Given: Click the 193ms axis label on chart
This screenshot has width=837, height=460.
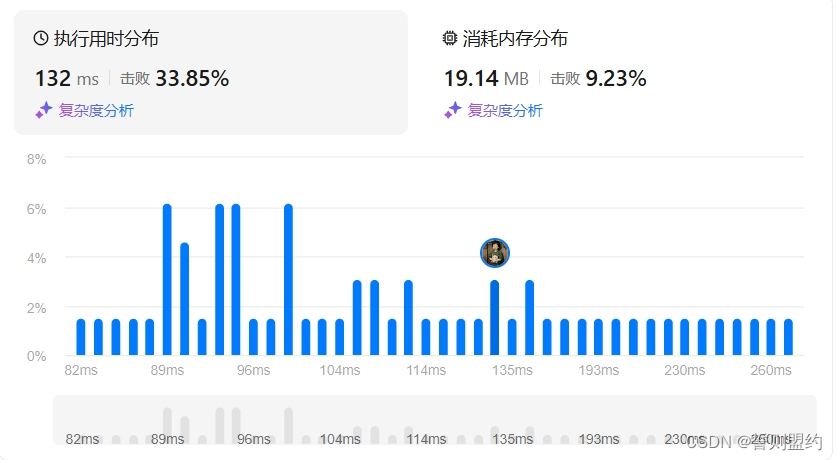Looking at the screenshot, I should coord(598,370).
